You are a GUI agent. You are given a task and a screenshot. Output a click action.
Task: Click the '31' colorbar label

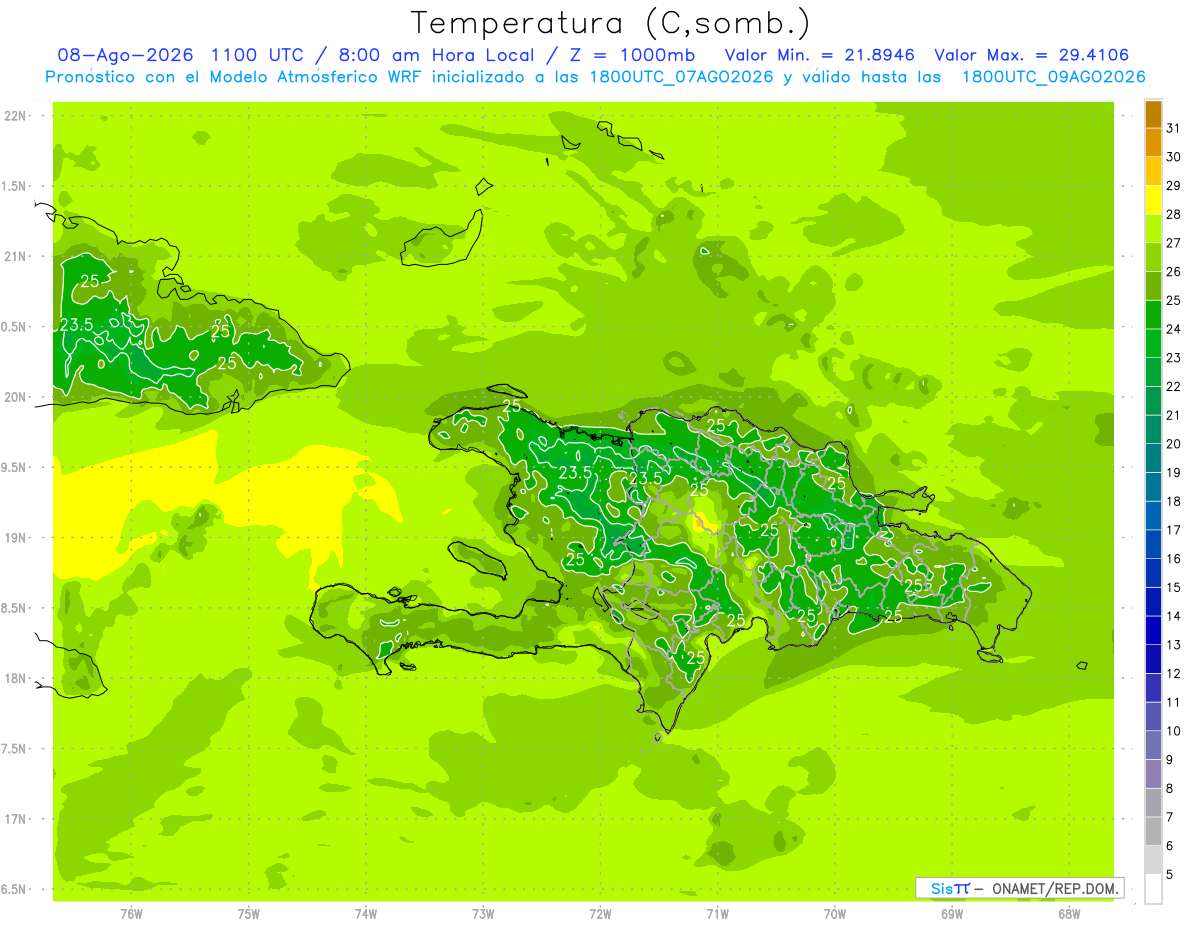click(1173, 128)
